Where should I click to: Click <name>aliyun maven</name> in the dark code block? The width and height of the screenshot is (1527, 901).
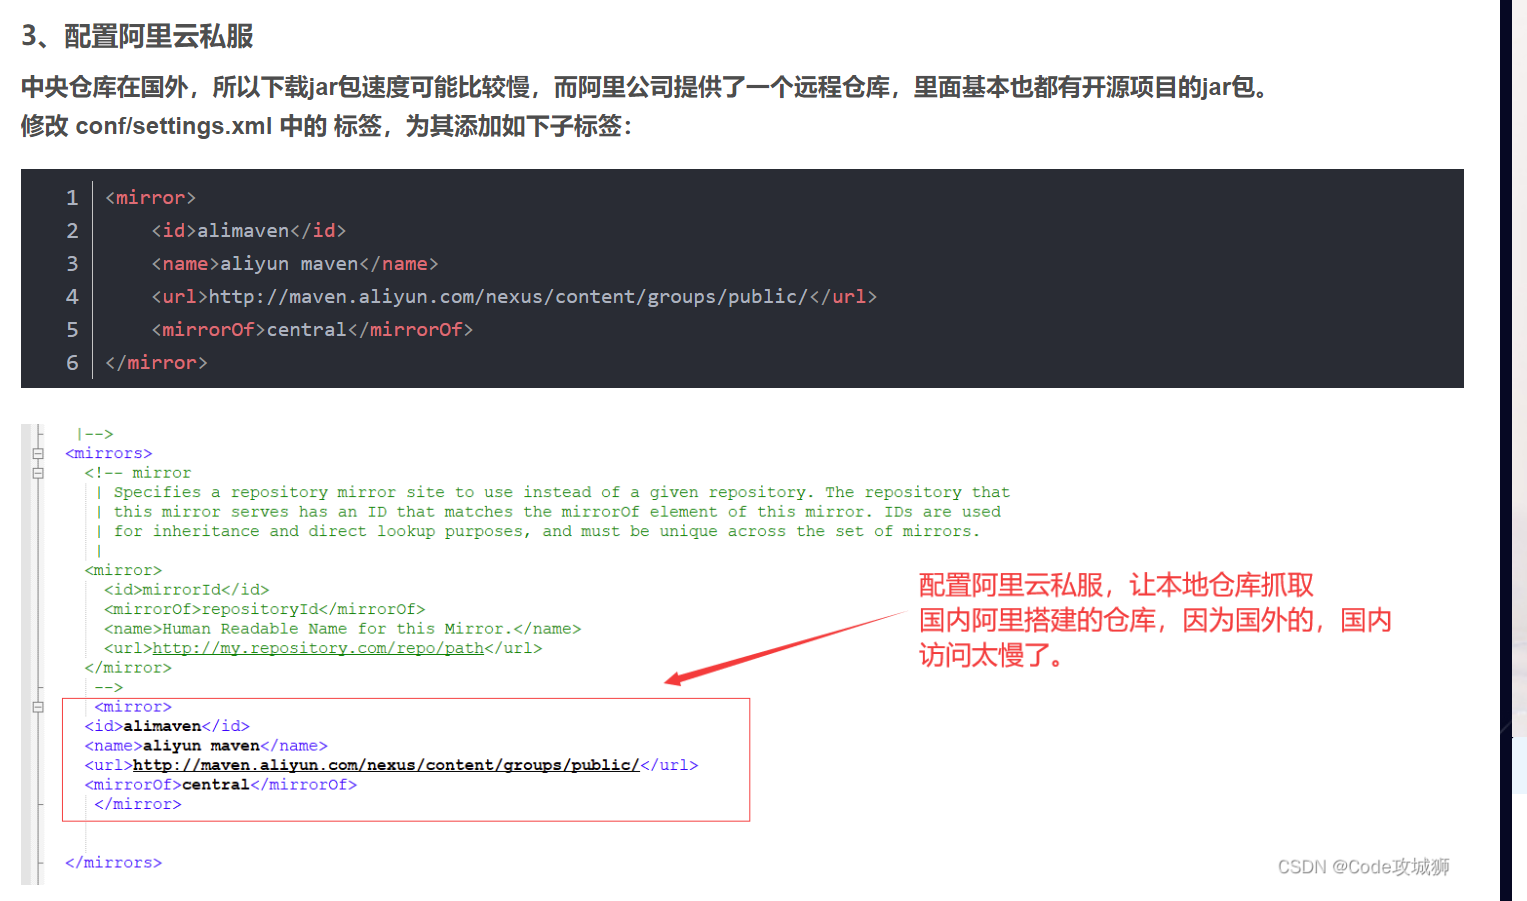(295, 264)
